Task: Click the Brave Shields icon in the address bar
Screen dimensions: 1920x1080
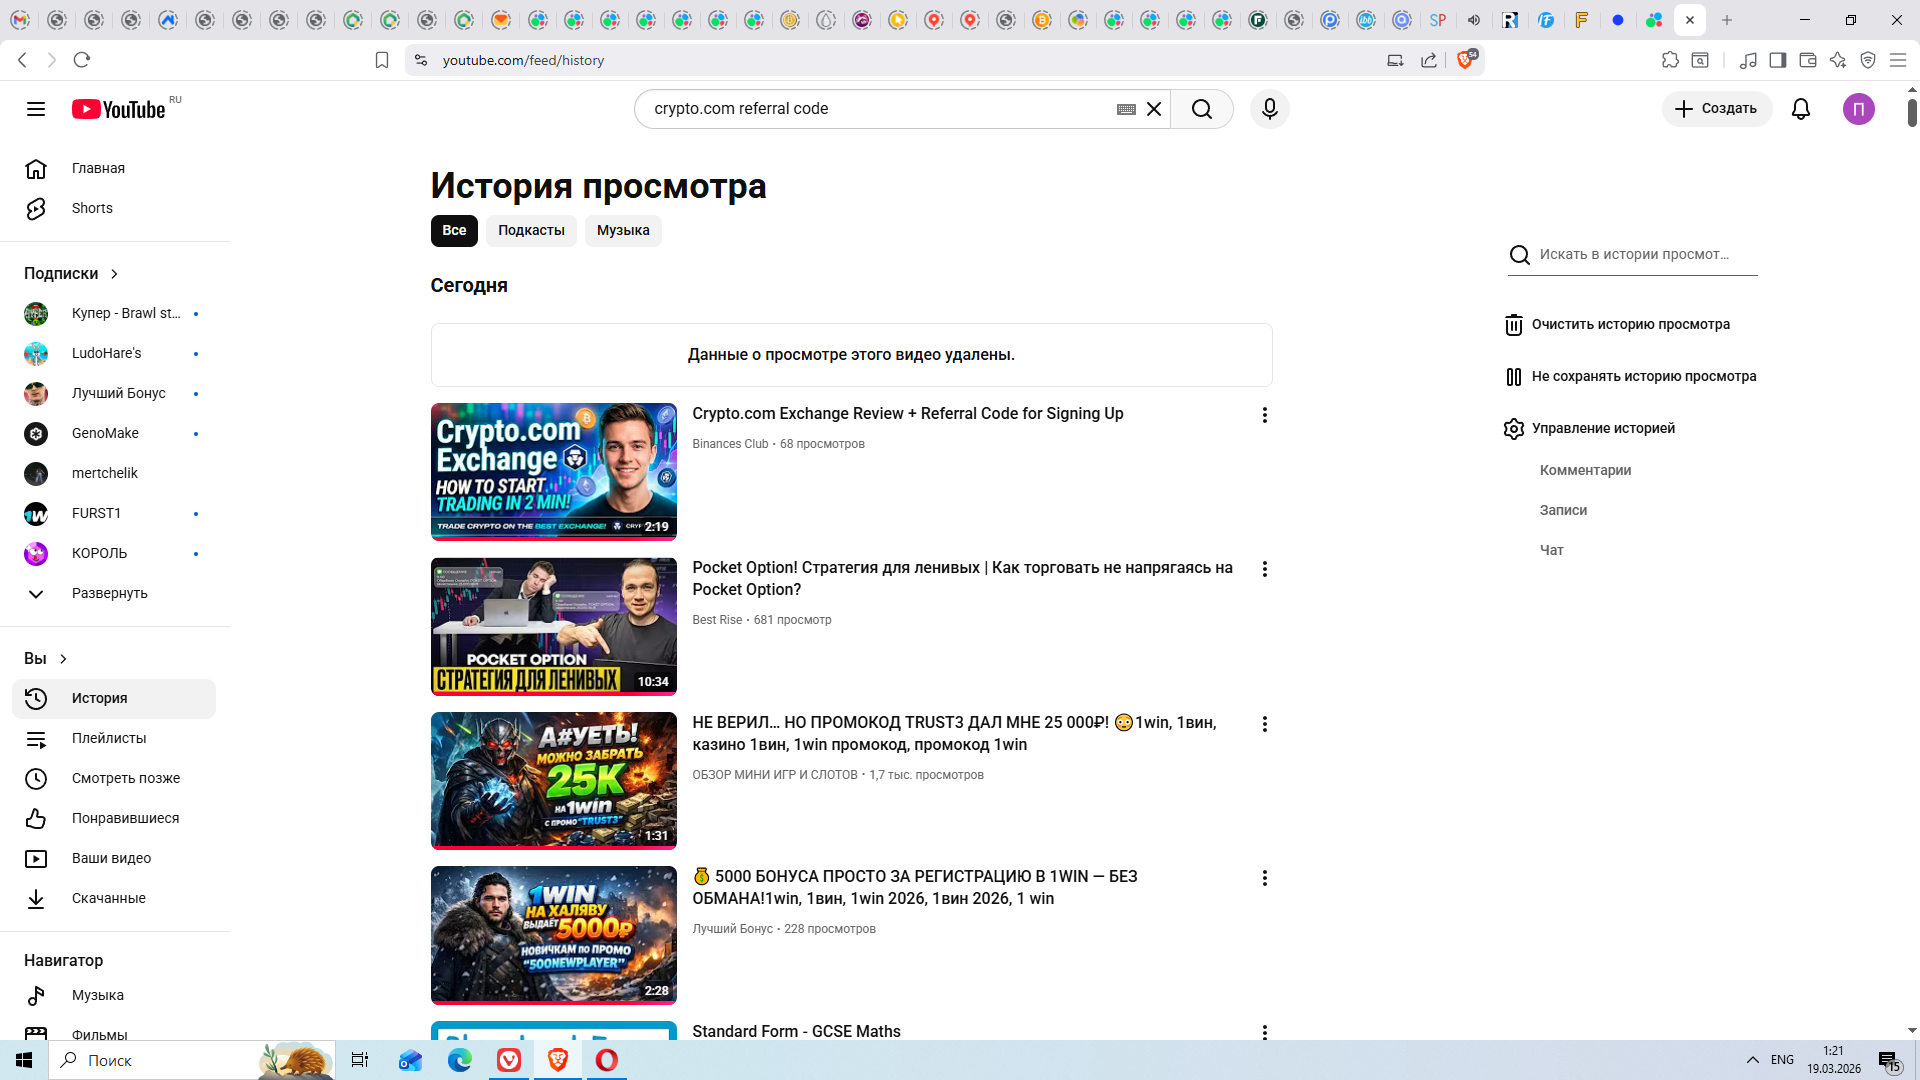Action: (1466, 60)
